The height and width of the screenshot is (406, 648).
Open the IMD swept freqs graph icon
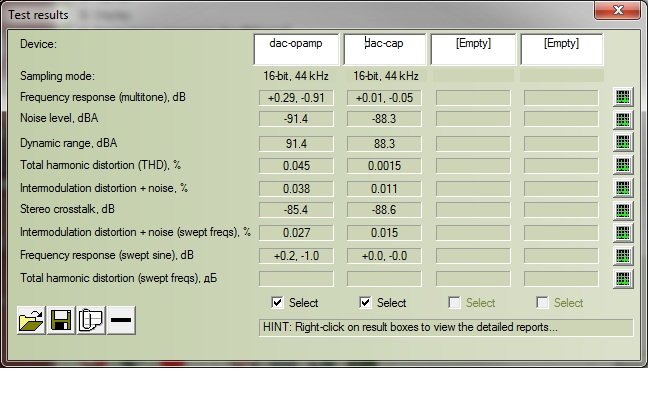(x=623, y=233)
